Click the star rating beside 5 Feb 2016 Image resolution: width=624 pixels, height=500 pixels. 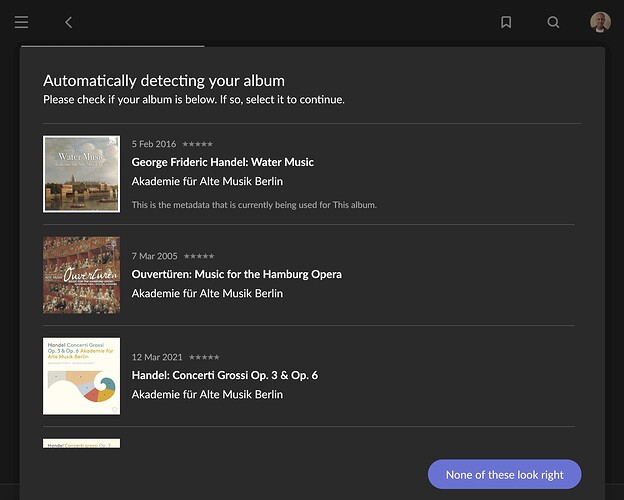pyautogui.click(x=197, y=144)
